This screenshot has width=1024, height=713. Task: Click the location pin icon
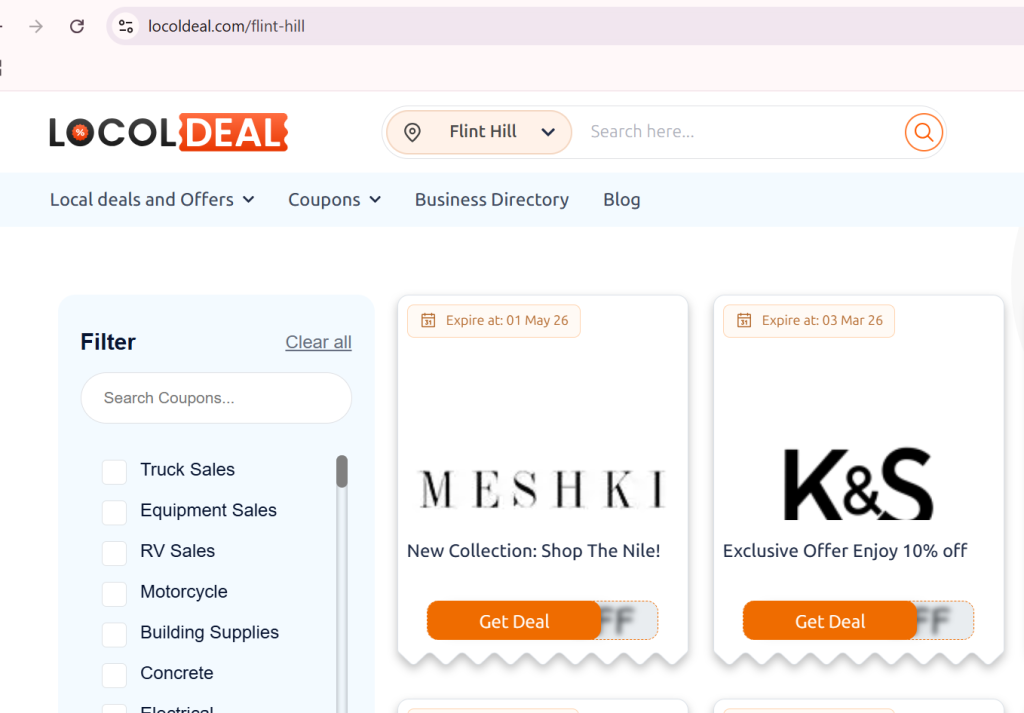pyautogui.click(x=412, y=132)
